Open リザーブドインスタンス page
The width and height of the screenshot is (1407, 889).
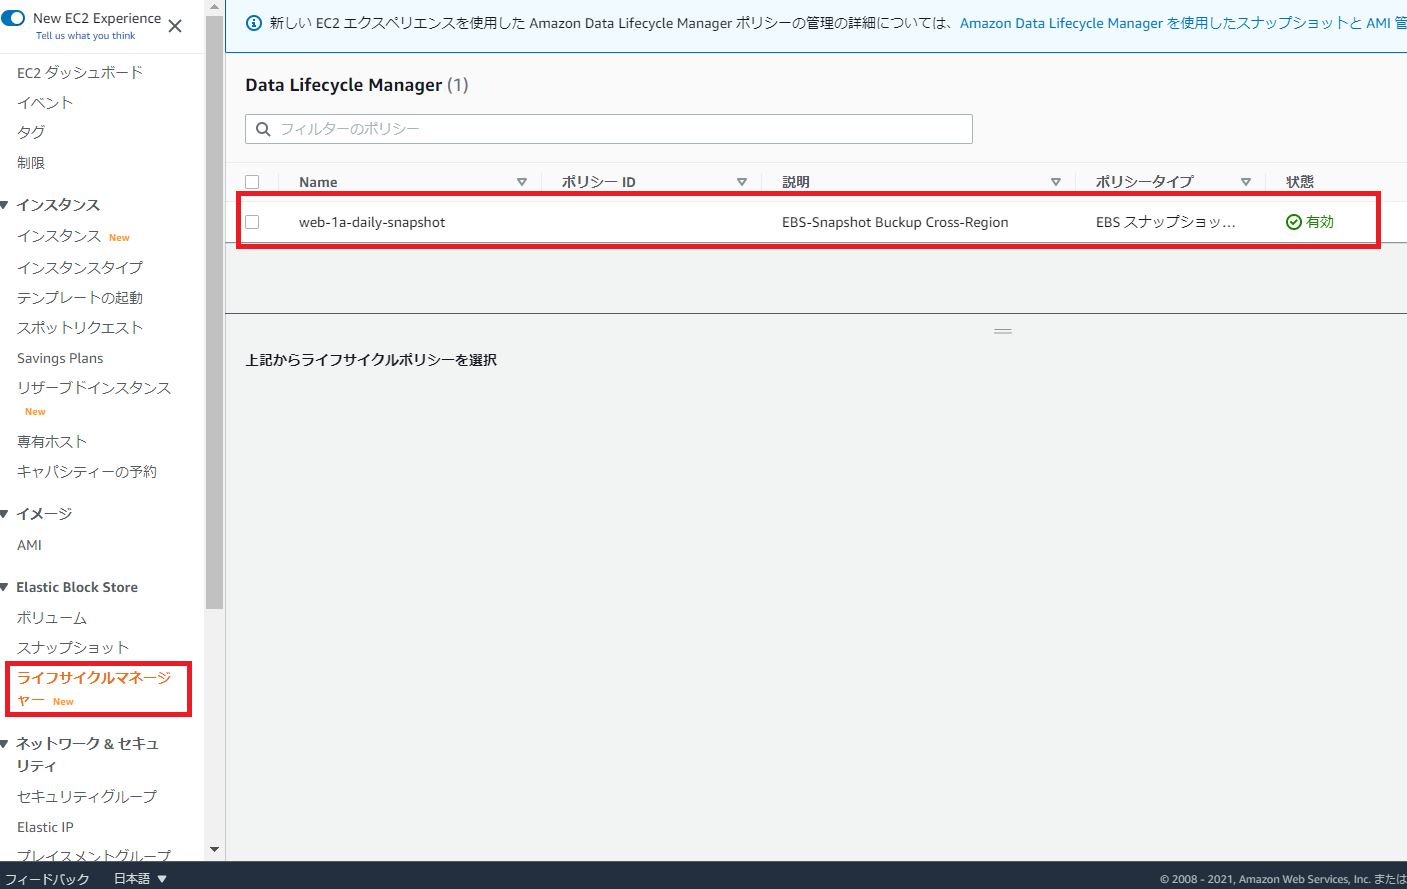[94, 388]
